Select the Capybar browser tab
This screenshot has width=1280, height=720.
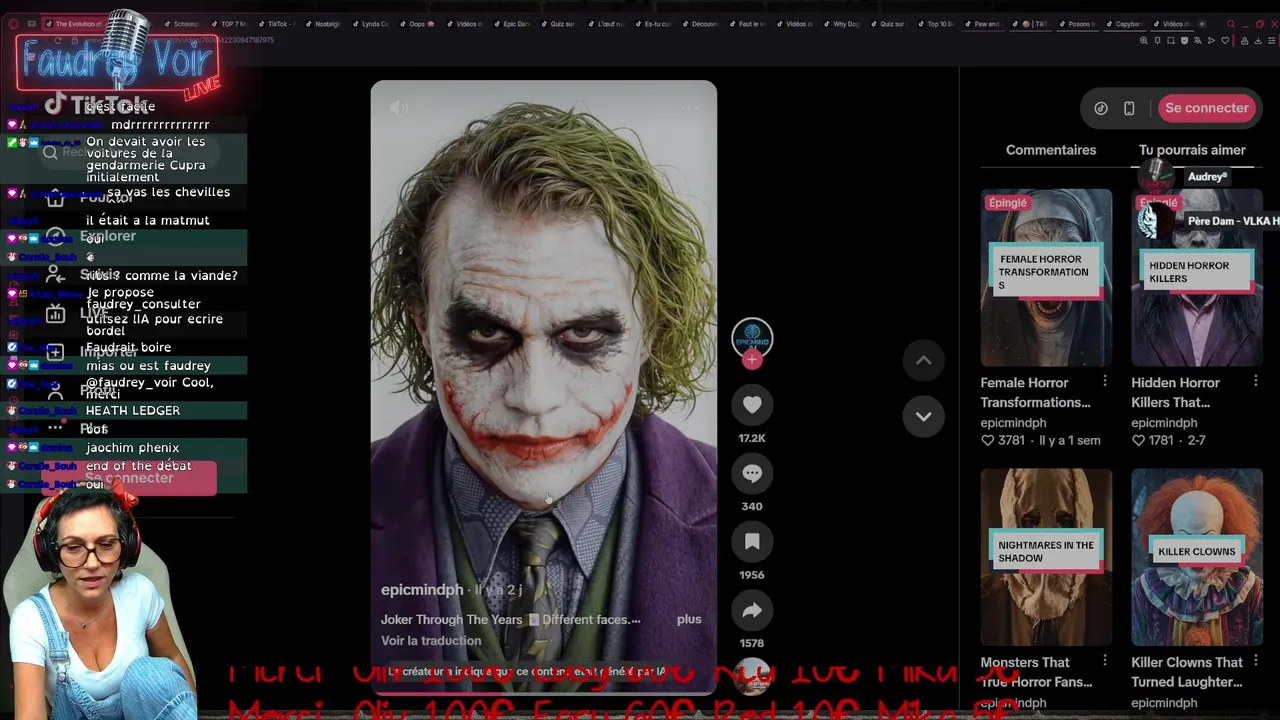click(x=1126, y=24)
